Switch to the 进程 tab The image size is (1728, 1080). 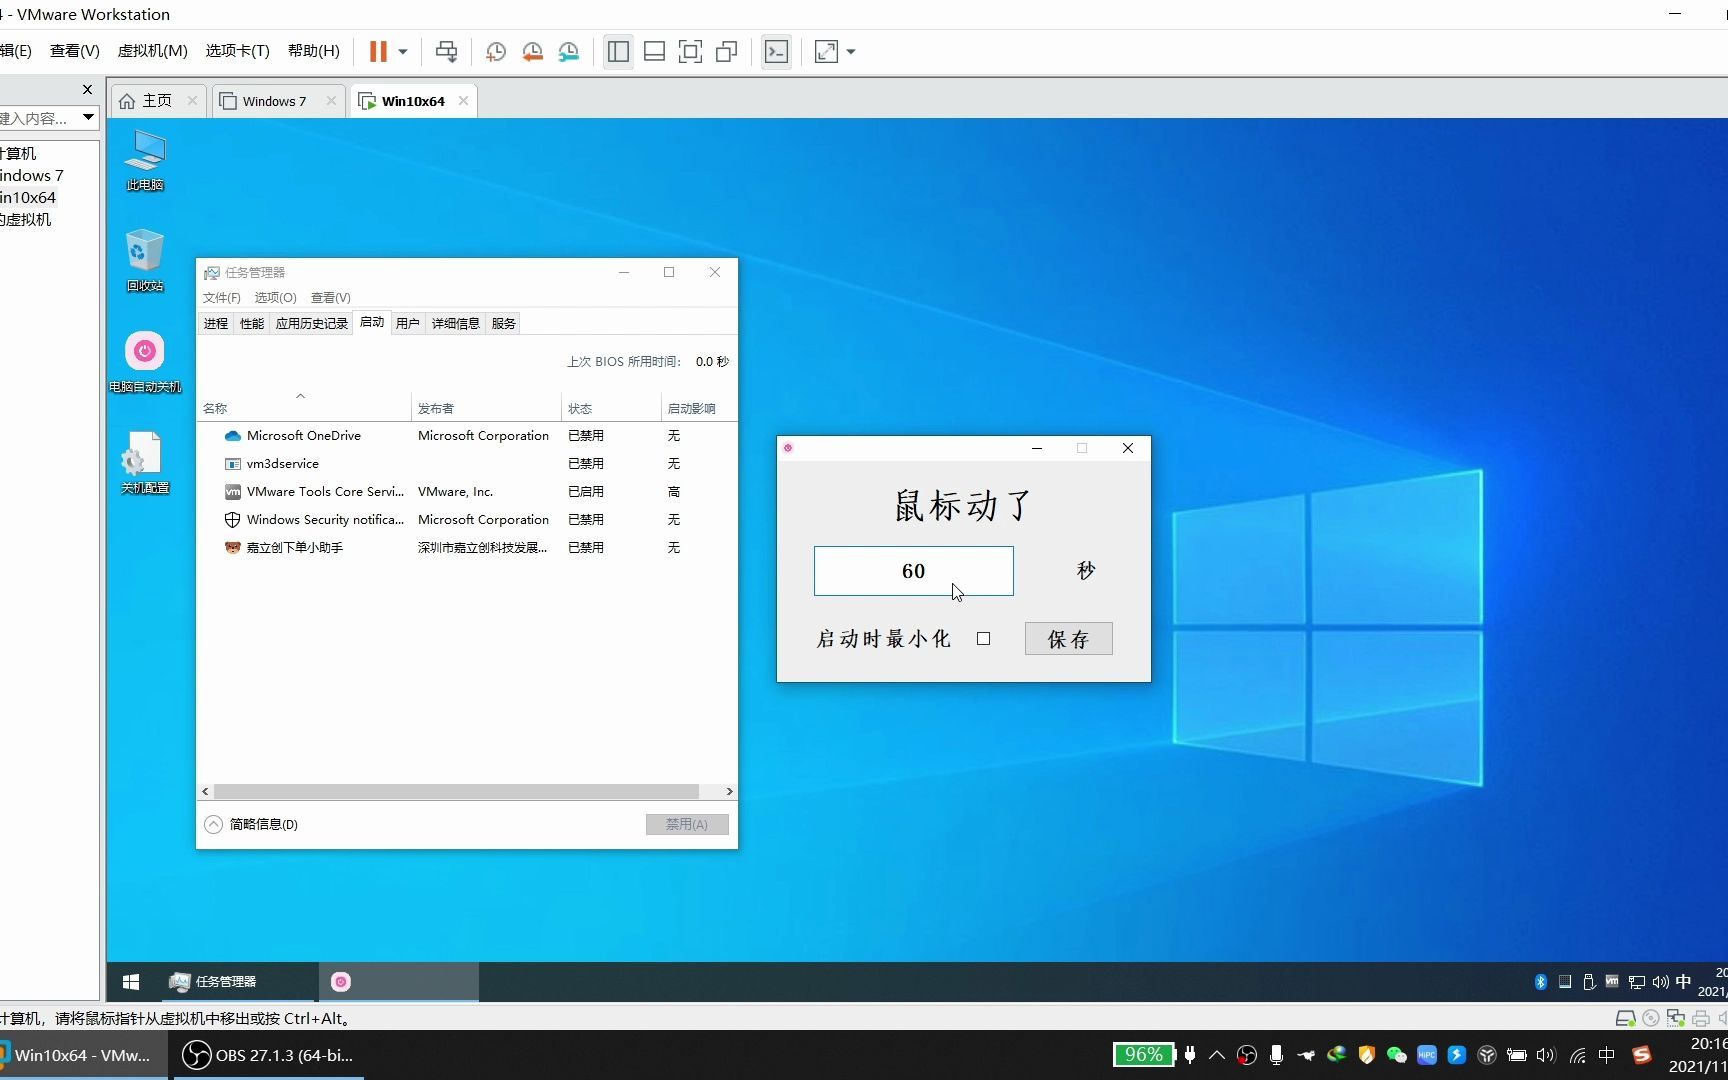click(216, 323)
